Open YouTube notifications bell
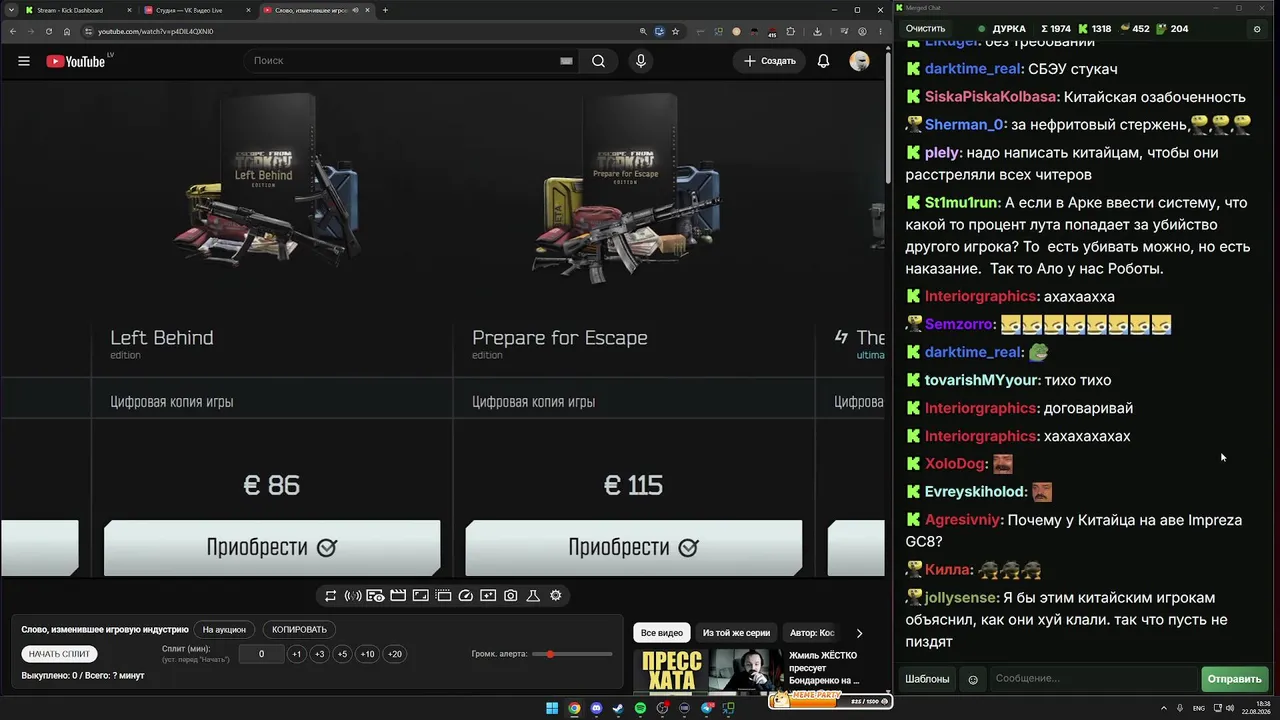Image resolution: width=1280 pixels, height=720 pixels. click(823, 61)
